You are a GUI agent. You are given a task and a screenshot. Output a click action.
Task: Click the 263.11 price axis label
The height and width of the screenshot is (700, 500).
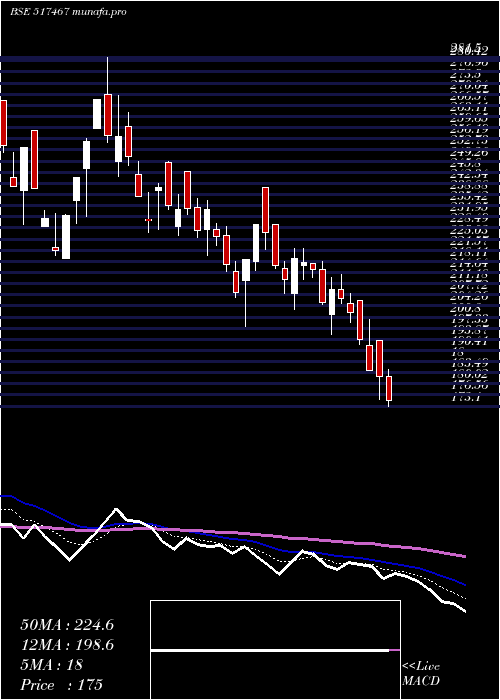(x=469, y=108)
